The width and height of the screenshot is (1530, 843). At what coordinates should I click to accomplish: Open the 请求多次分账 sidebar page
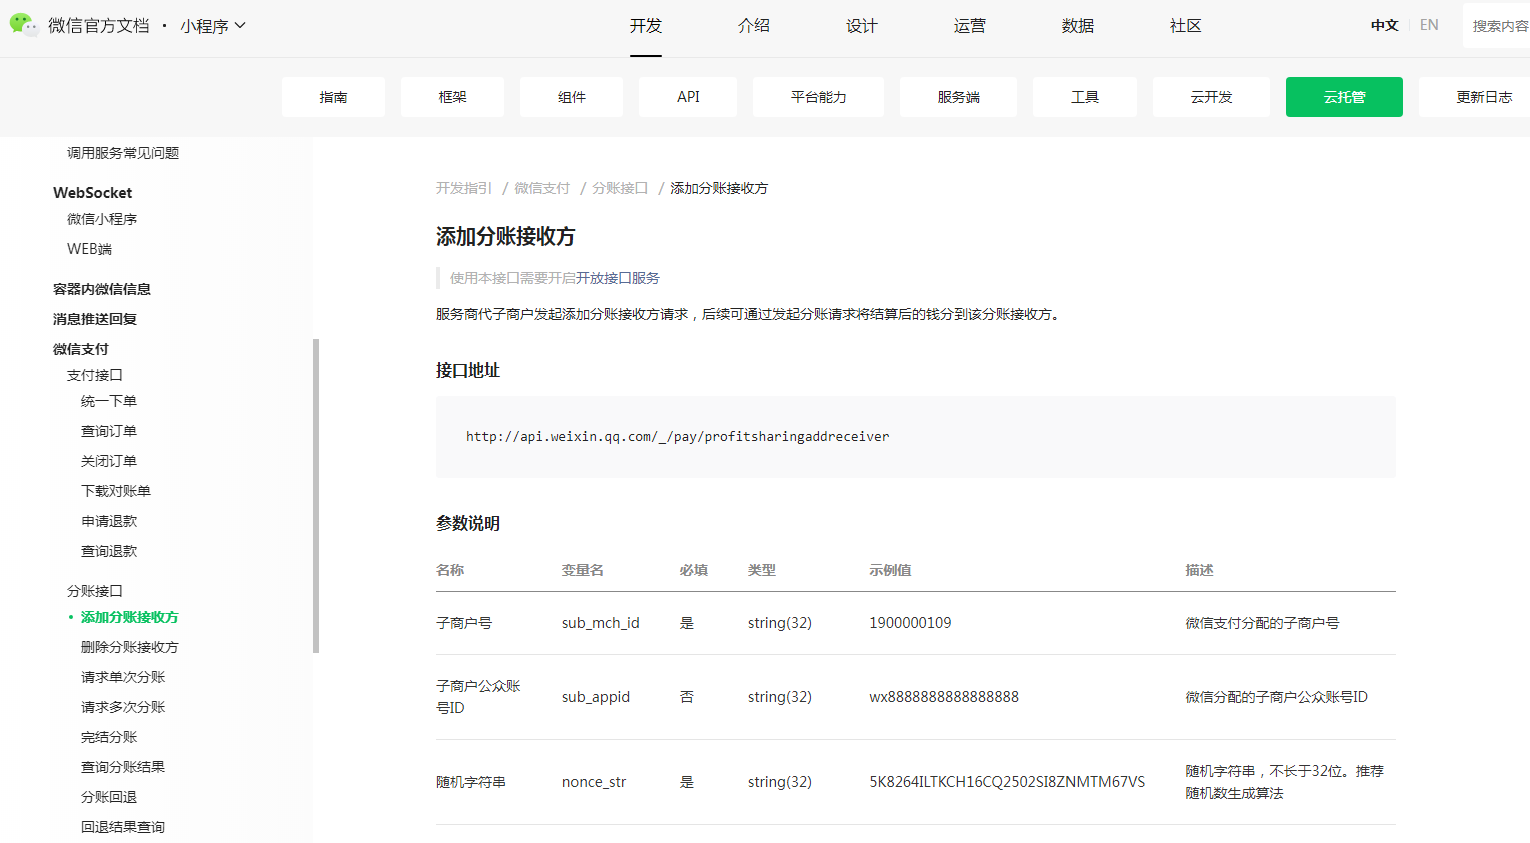coord(123,707)
